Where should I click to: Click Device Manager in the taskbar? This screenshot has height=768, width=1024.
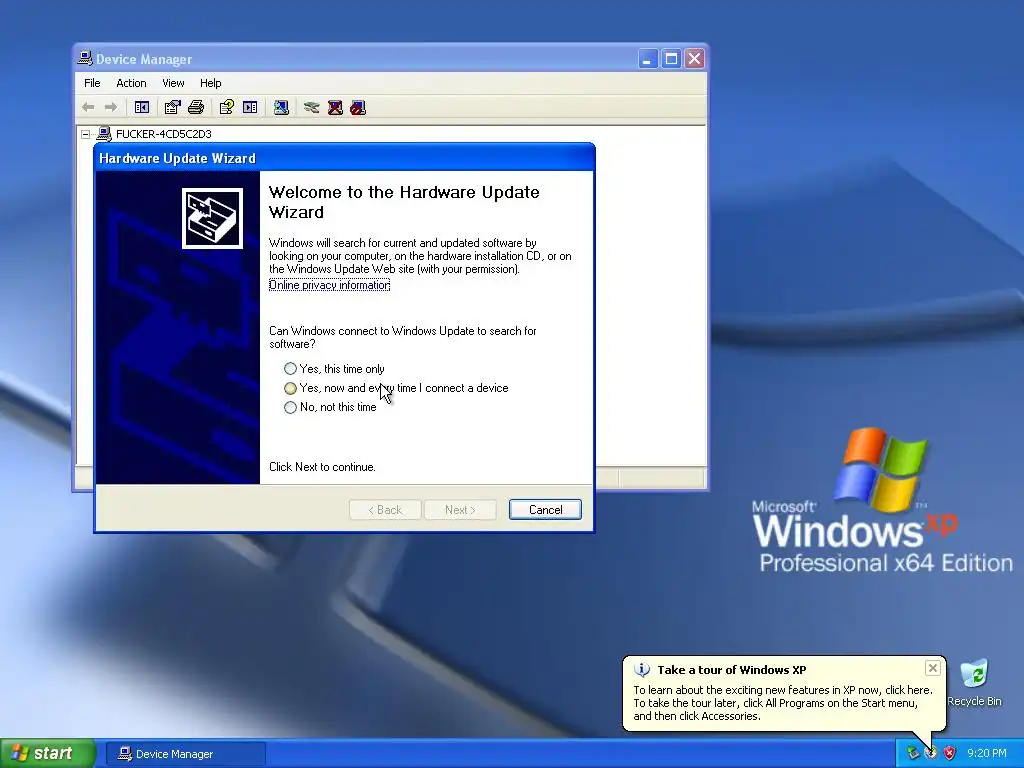point(185,754)
